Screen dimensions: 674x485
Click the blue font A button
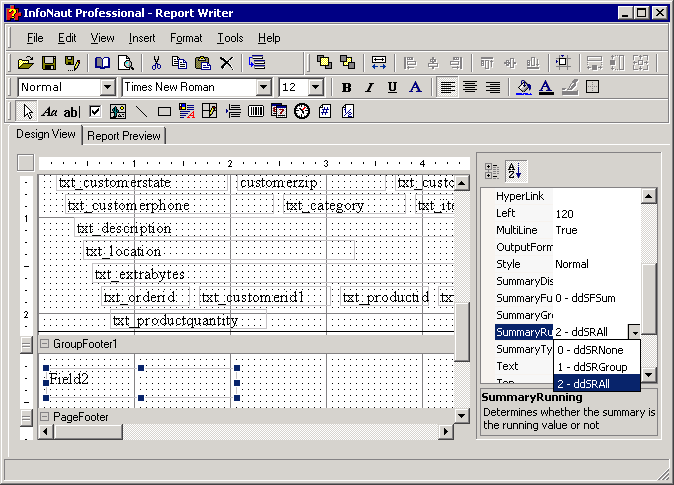pyautogui.click(x=415, y=87)
